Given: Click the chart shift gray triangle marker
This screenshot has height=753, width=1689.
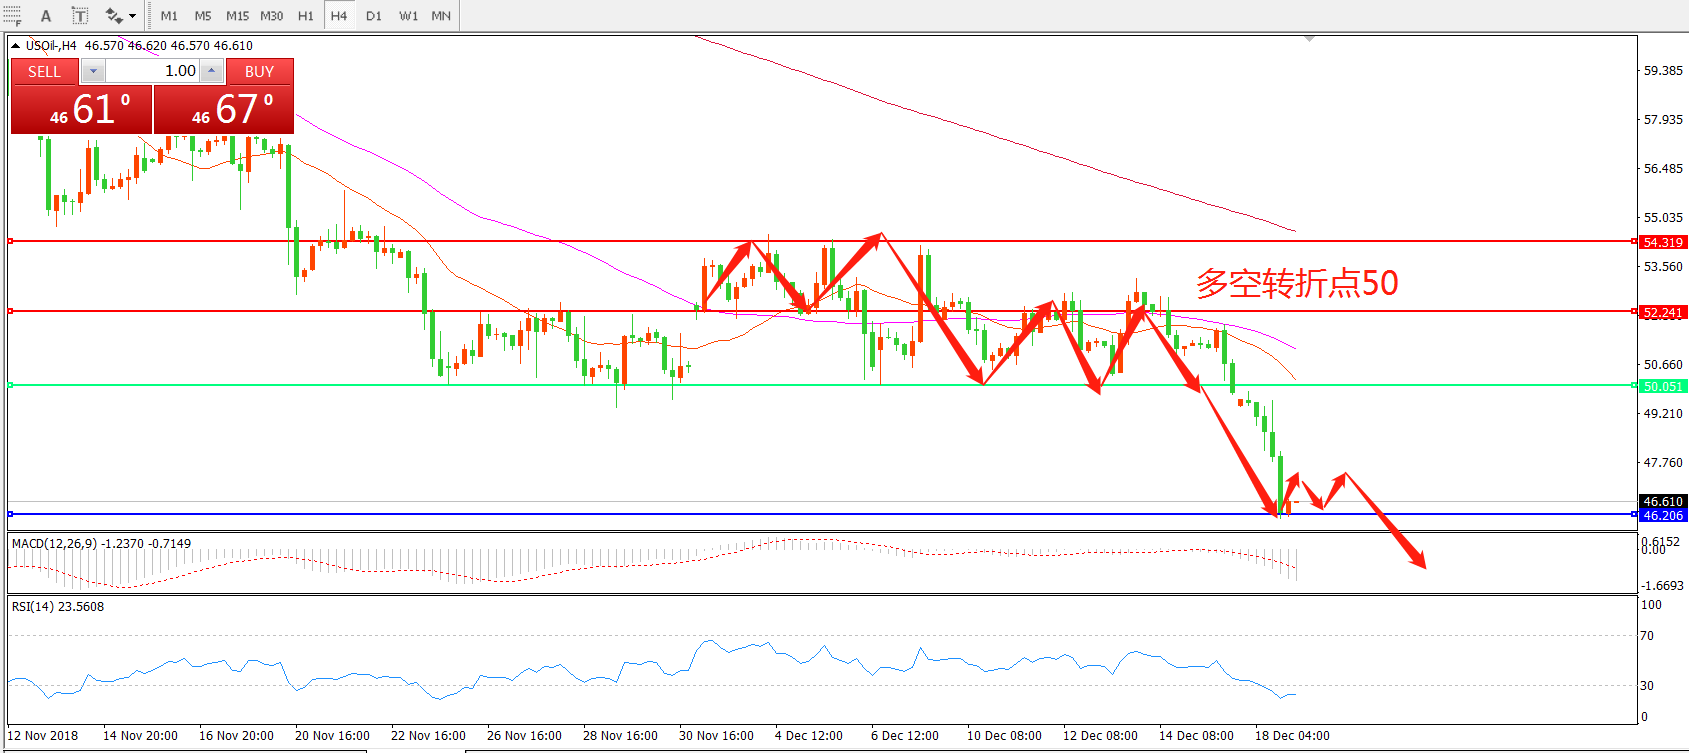Looking at the screenshot, I should click(x=1309, y=39).
